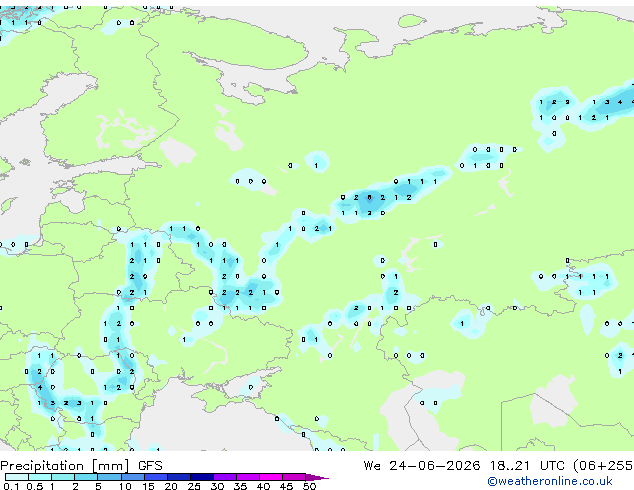Click the over-50 mm arrow tip of legend
Screen dimensions: 634x490
click(317, 477)
